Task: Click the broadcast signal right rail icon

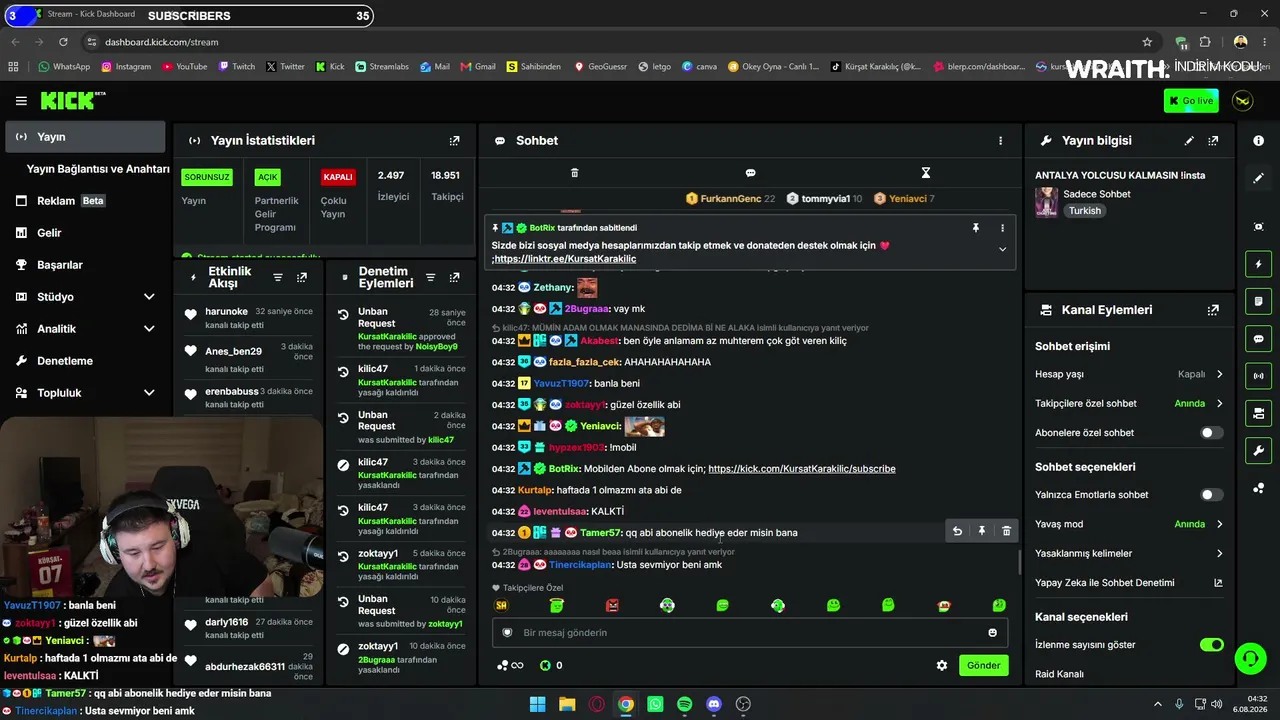Action: 1258,376
